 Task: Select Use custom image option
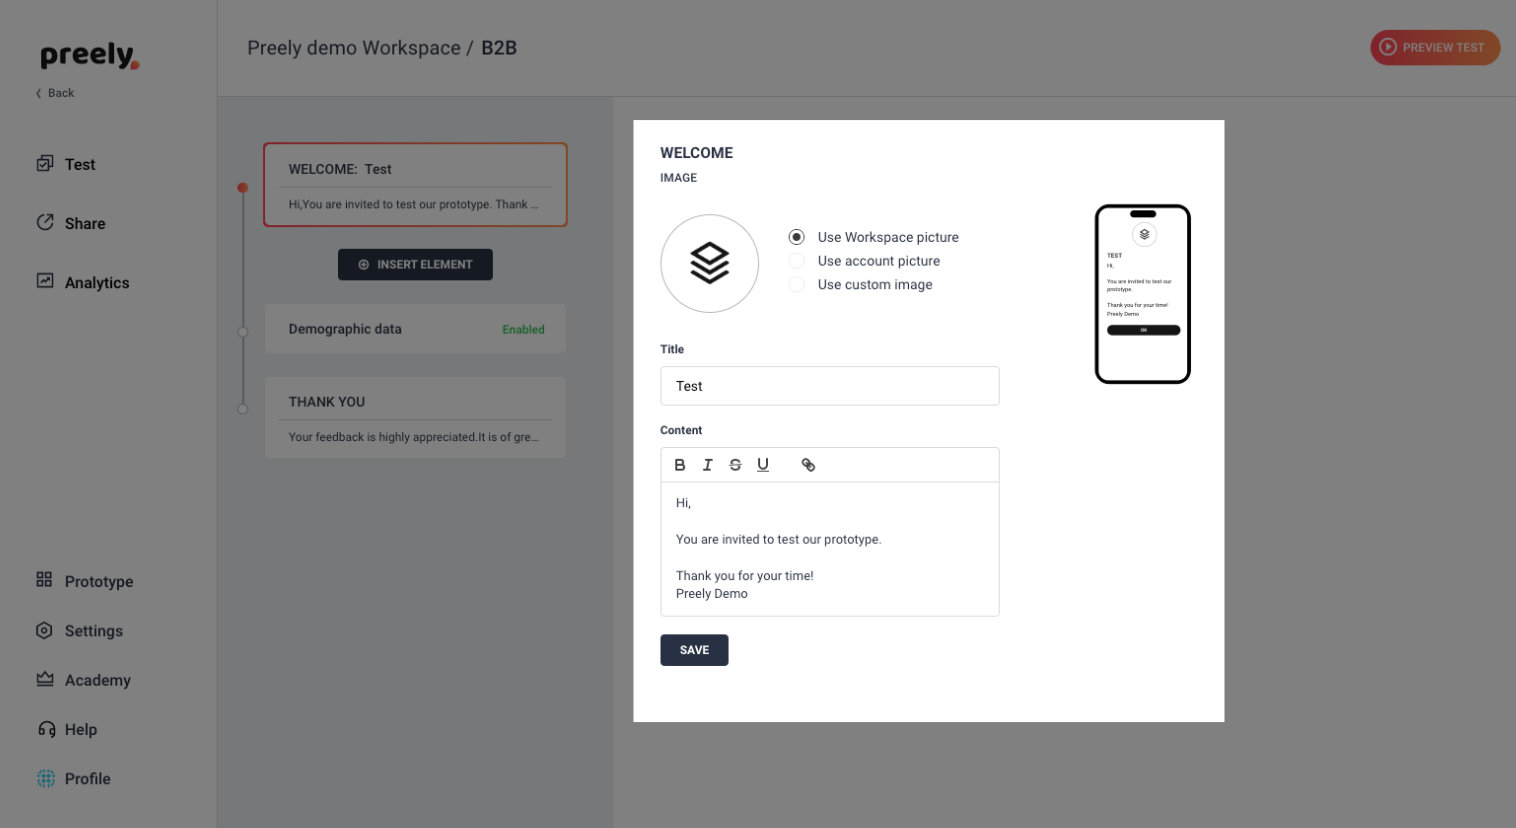coord(796,285)
